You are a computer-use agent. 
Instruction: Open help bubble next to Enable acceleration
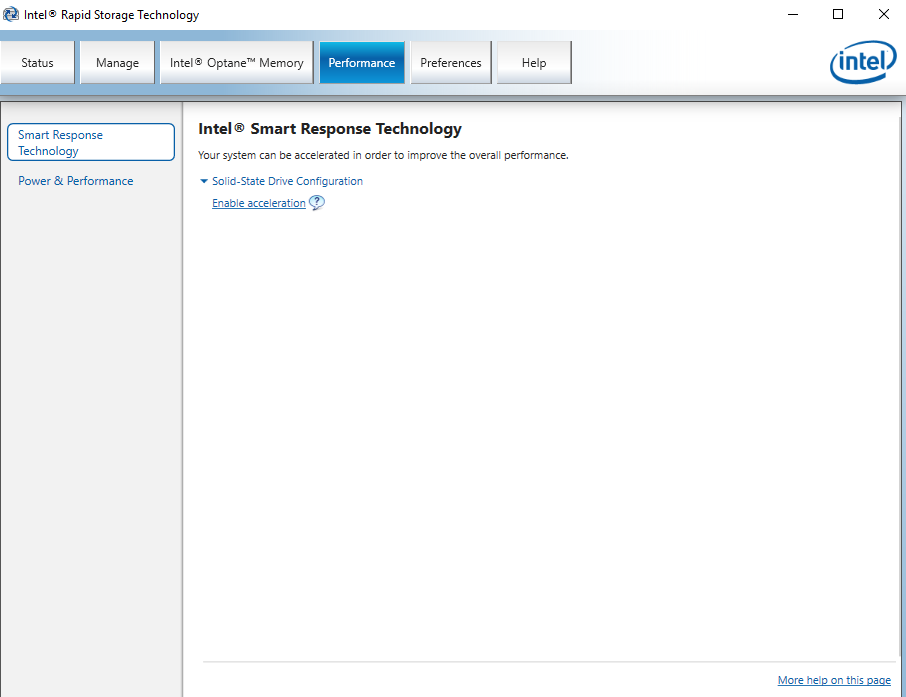tap(317, 202)
